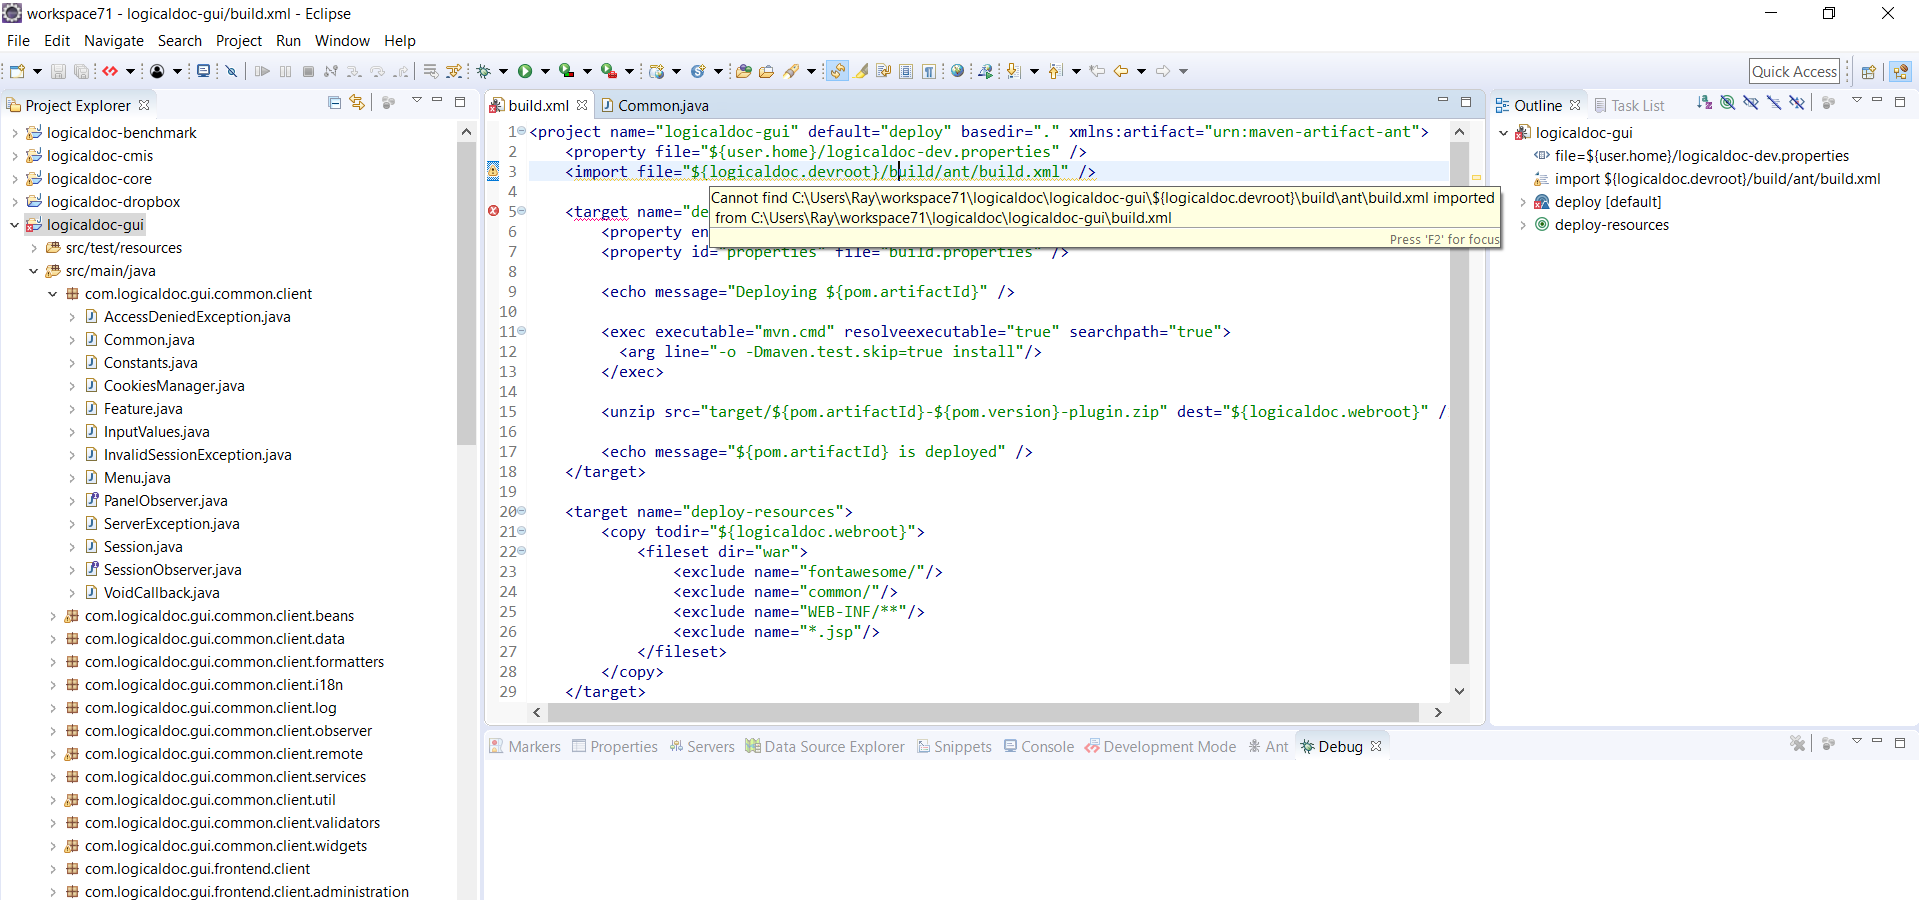1919x900 pixels.
Task: Toggle the Filter Internal Targets icon in Outline
Action: pyautogui.click(x=1727, y=102)
